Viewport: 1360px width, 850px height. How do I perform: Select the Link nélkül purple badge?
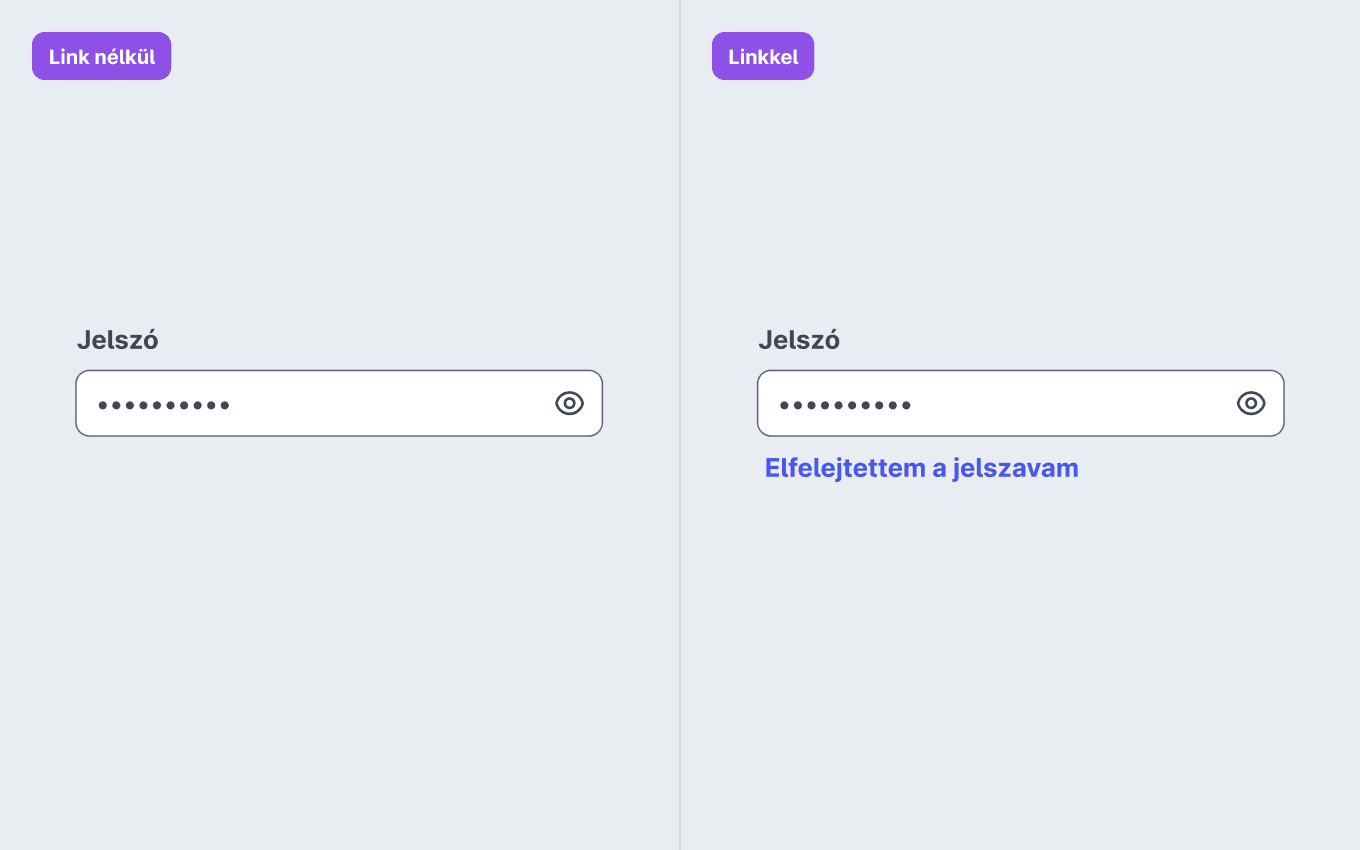pos(102,56)
